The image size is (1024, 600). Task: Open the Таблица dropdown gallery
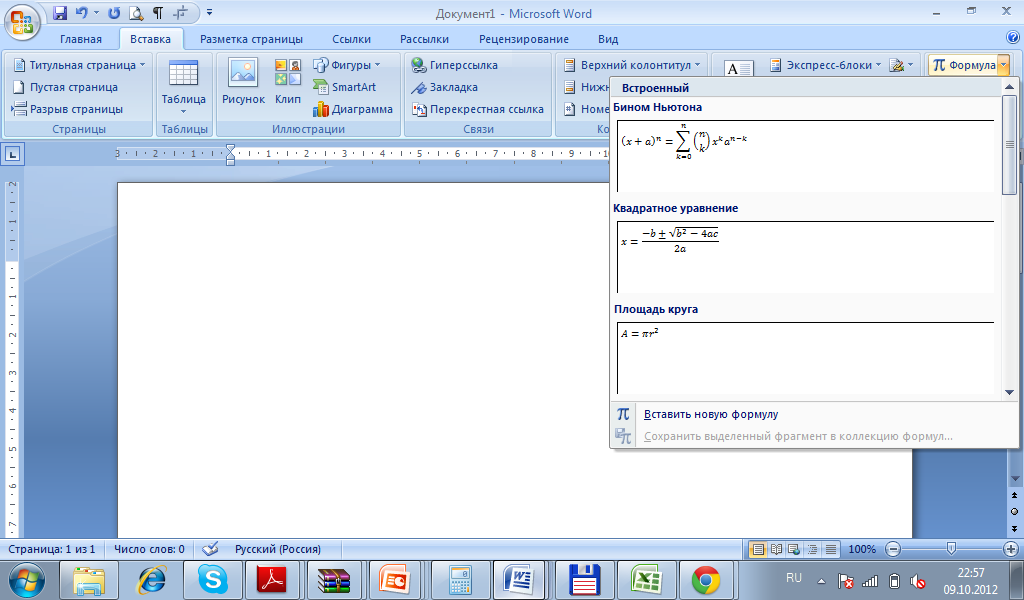[x=184, y=87]
